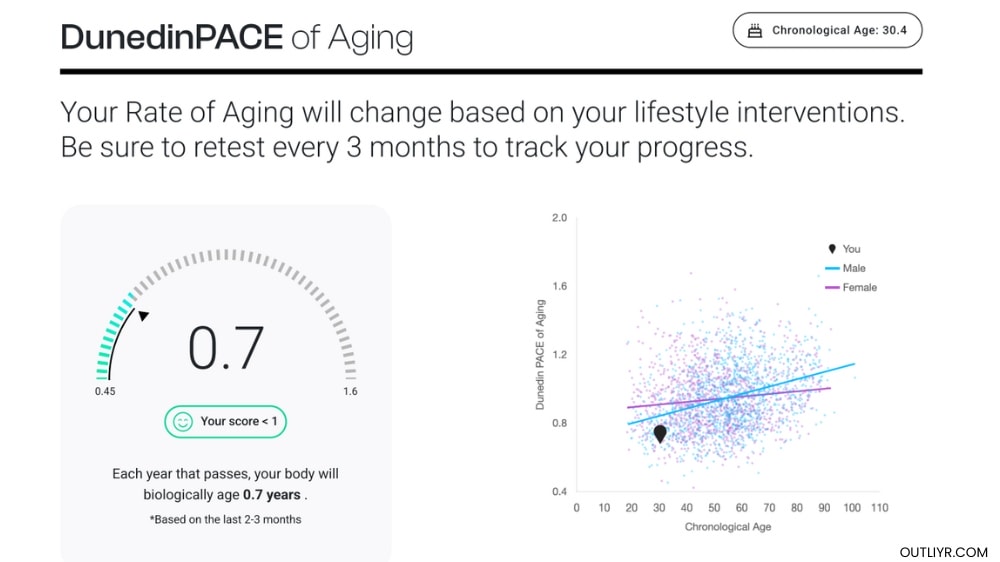Click the 'Male' legend label
This screenshot has height=562, width=1000.
854,268
